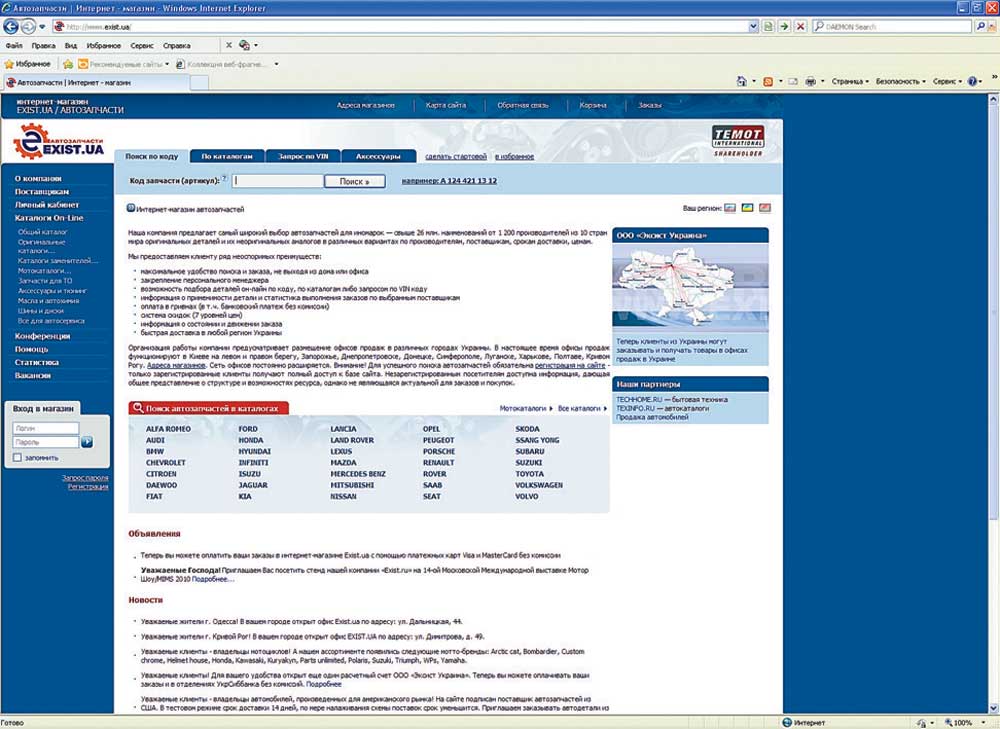Click the empty new tab button
The height and width of the screenshot is (729, 1000).
click(200, 82)
